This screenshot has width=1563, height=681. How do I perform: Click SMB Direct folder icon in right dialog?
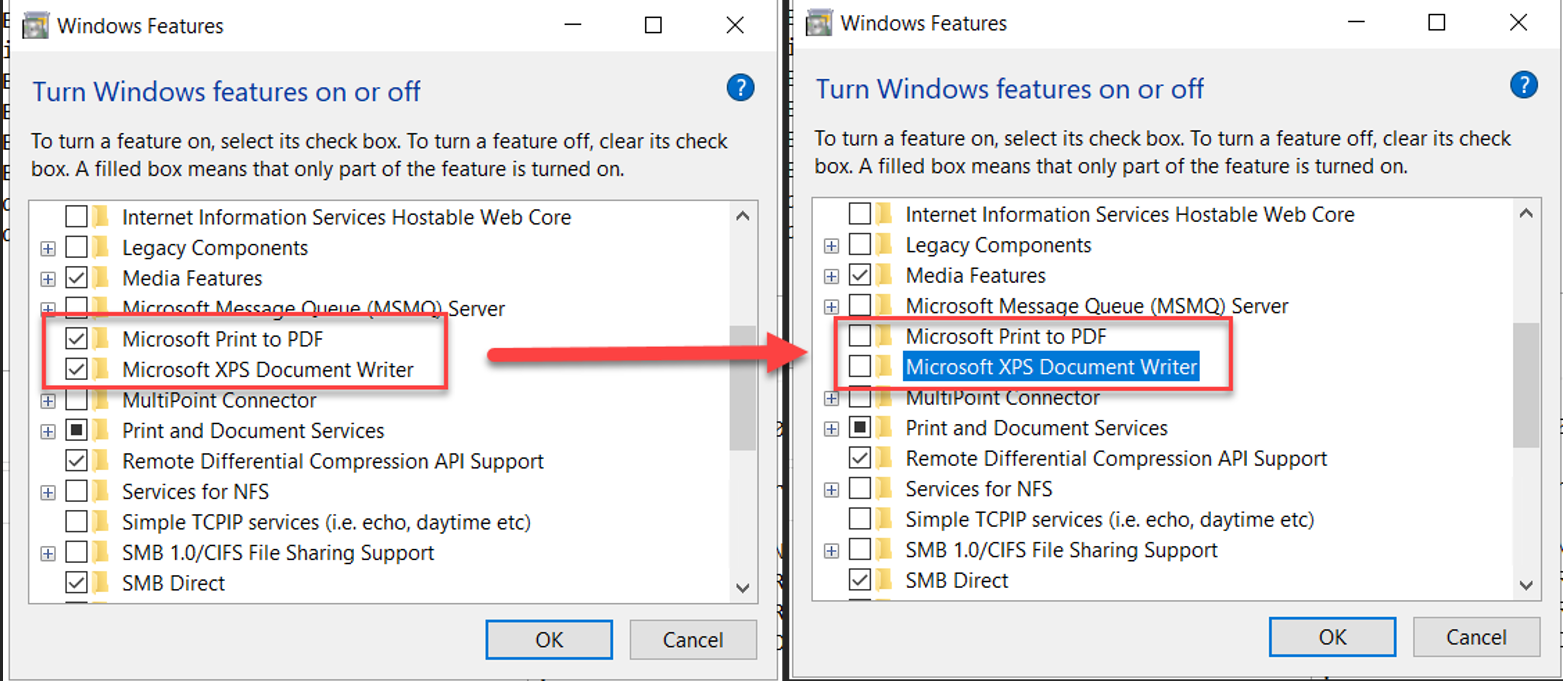pyautogui.click(x=884, y=580)
